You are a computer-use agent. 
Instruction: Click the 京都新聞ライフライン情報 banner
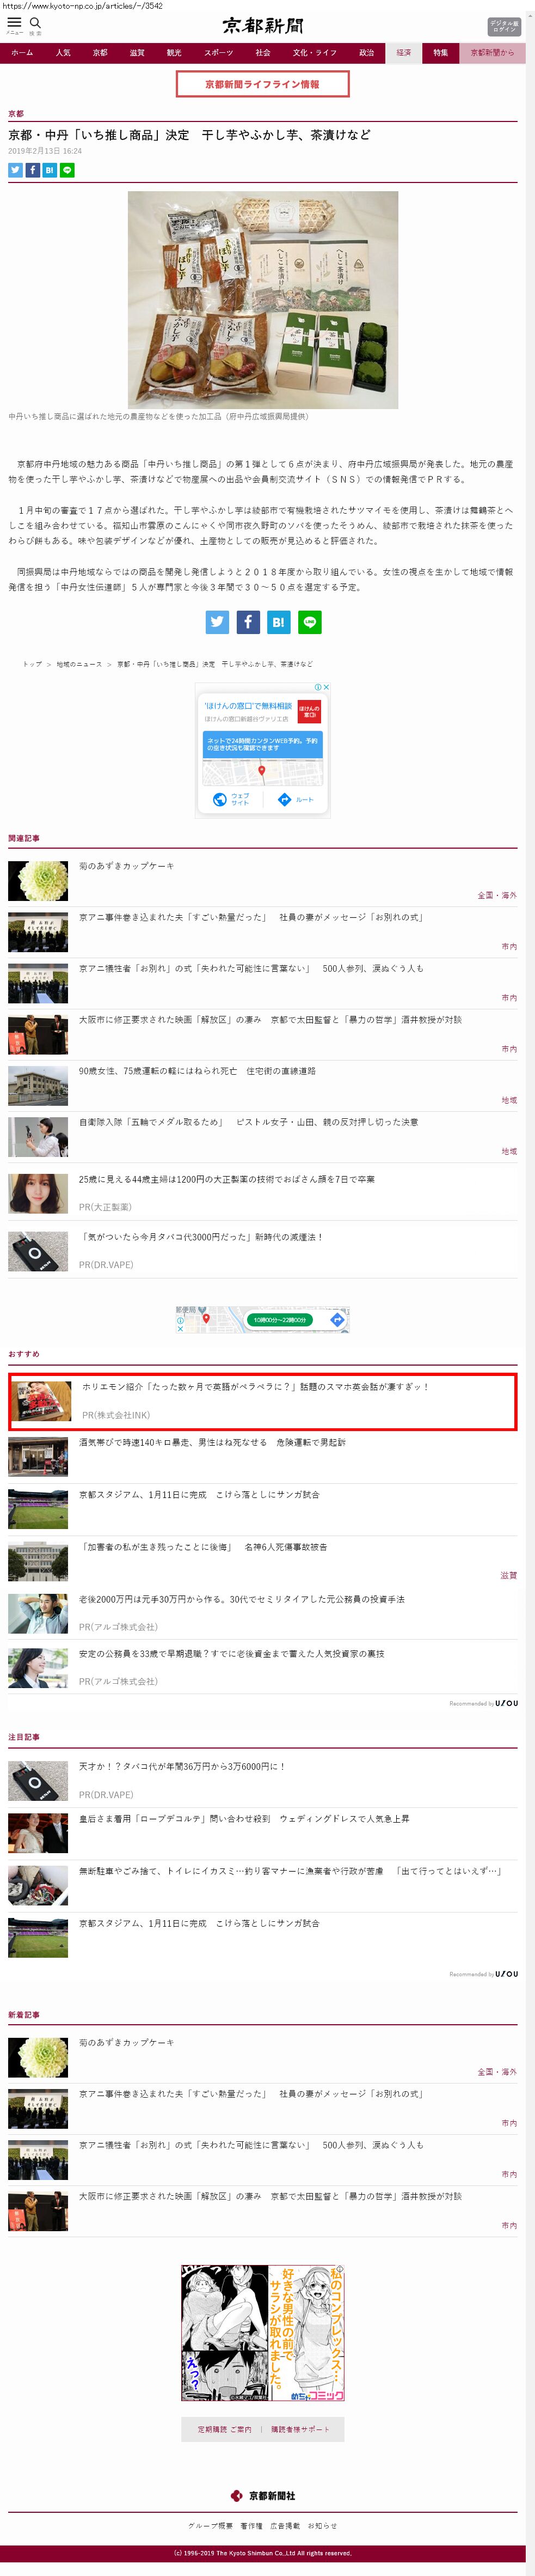tap(262, 85)
